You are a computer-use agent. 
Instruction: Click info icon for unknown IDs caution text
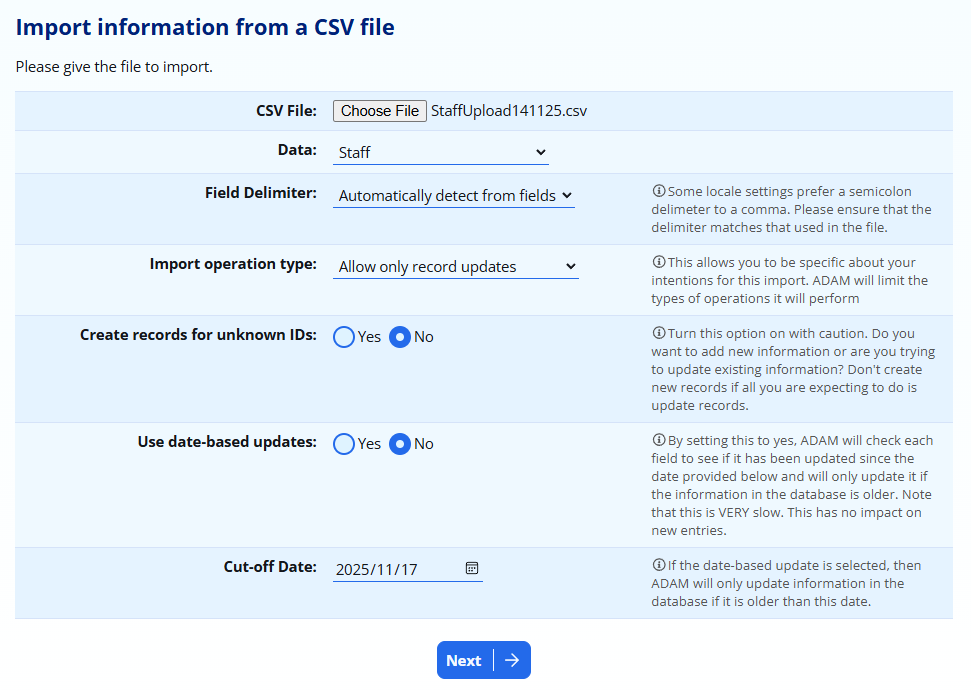658,333
